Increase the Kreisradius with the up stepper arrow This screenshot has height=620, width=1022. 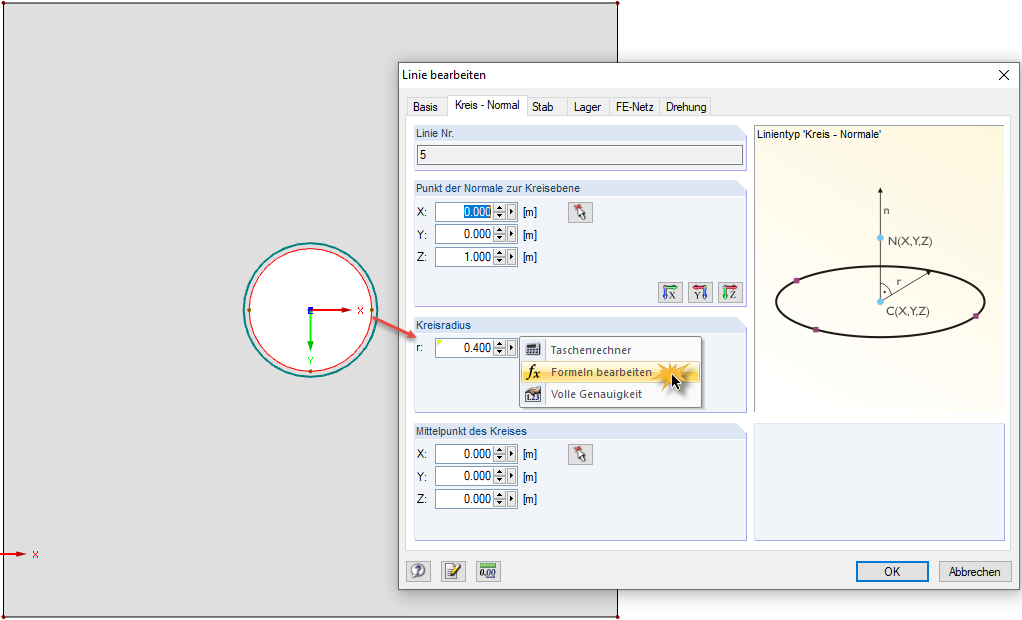coord(499,344)
